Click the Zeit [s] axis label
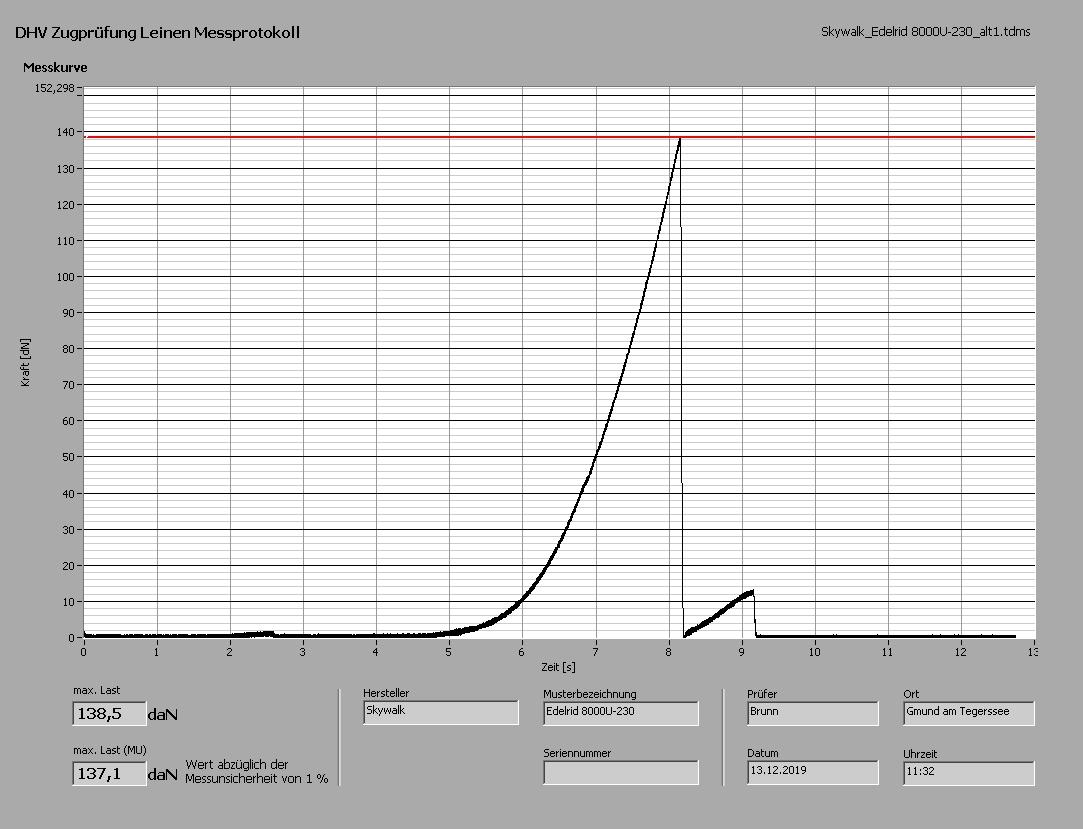Image resolution: width=1083 pixels, height=829 pixels. tap(558, 667)
